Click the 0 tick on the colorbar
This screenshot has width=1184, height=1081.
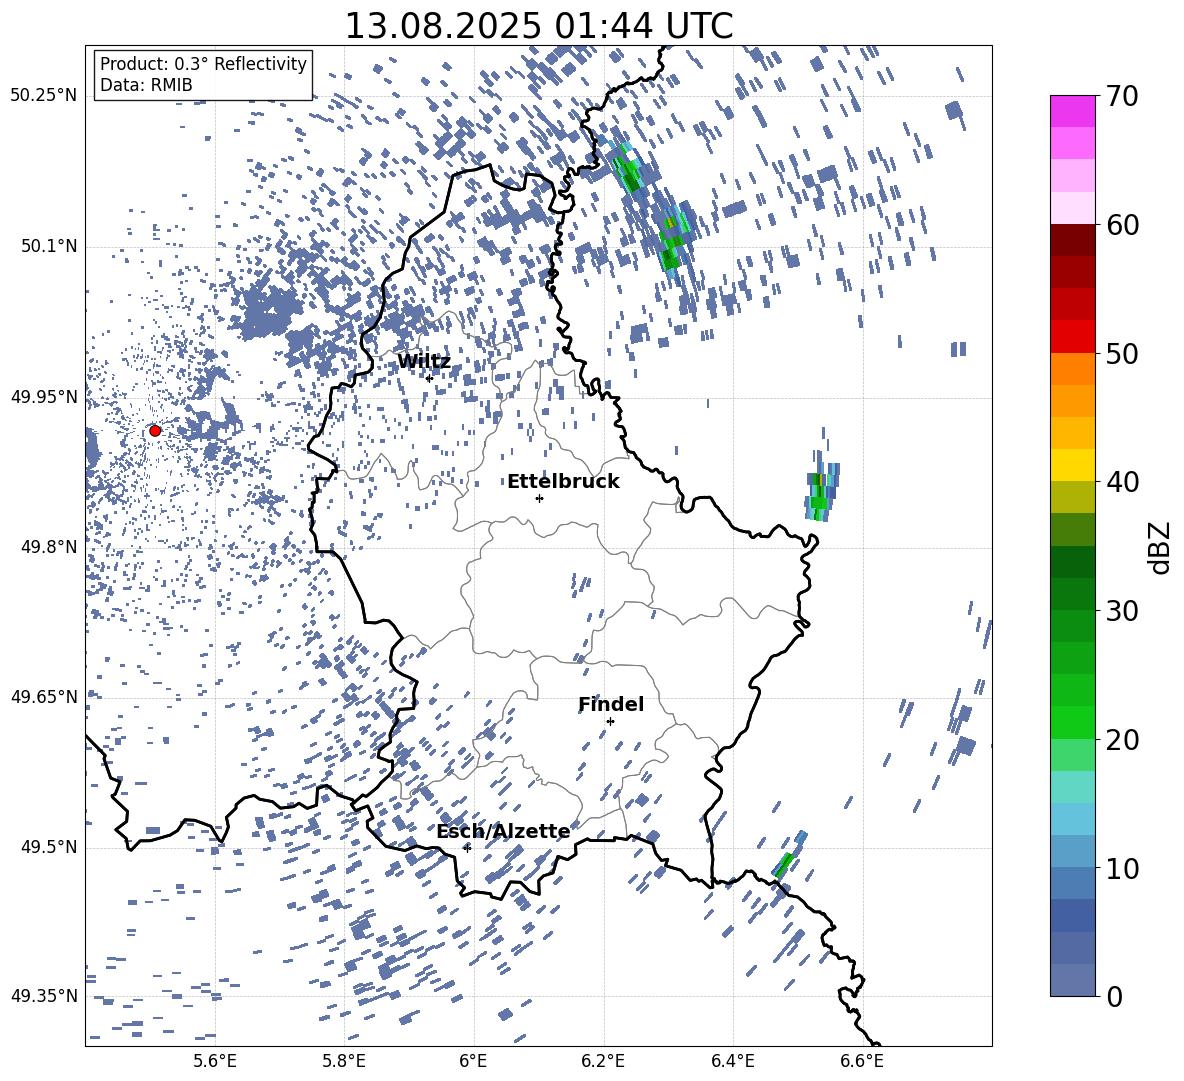pos(1114,996)
